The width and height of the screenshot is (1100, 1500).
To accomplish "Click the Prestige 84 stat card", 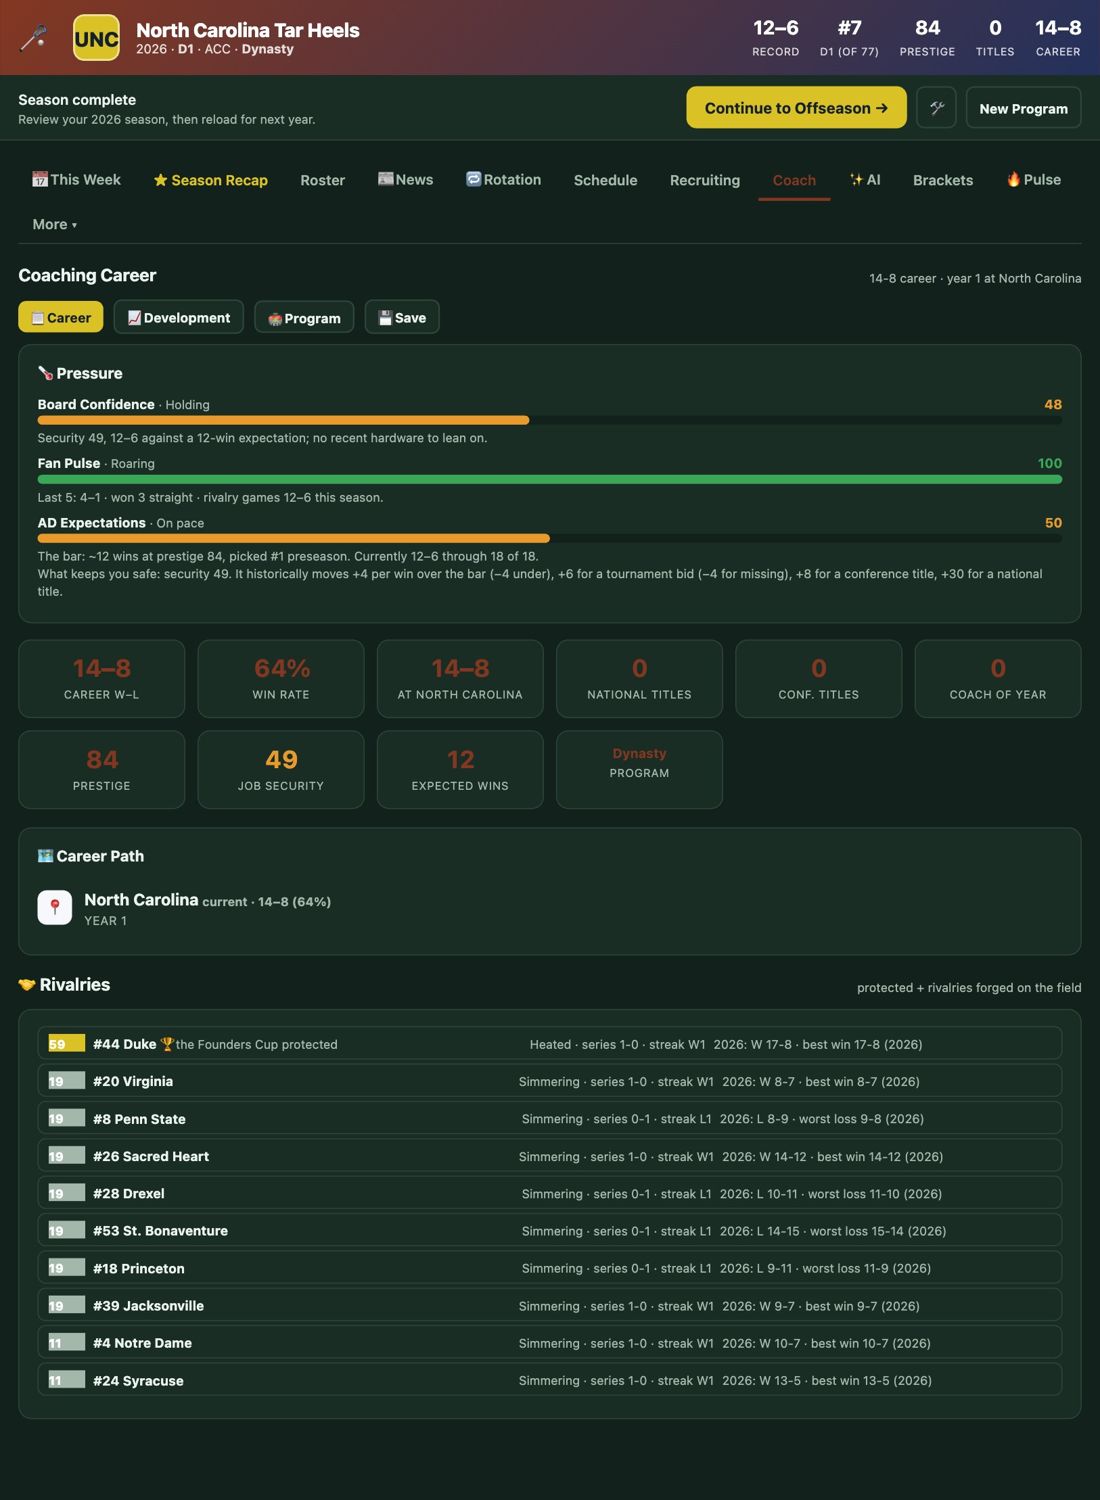I will click(x=102, y=769).
